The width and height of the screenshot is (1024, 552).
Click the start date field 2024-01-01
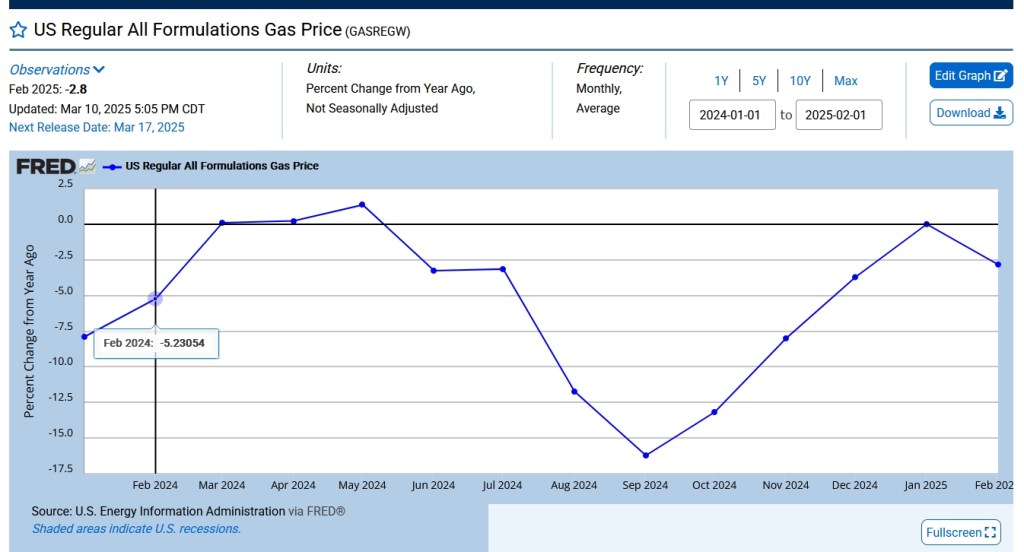[732, 115]
